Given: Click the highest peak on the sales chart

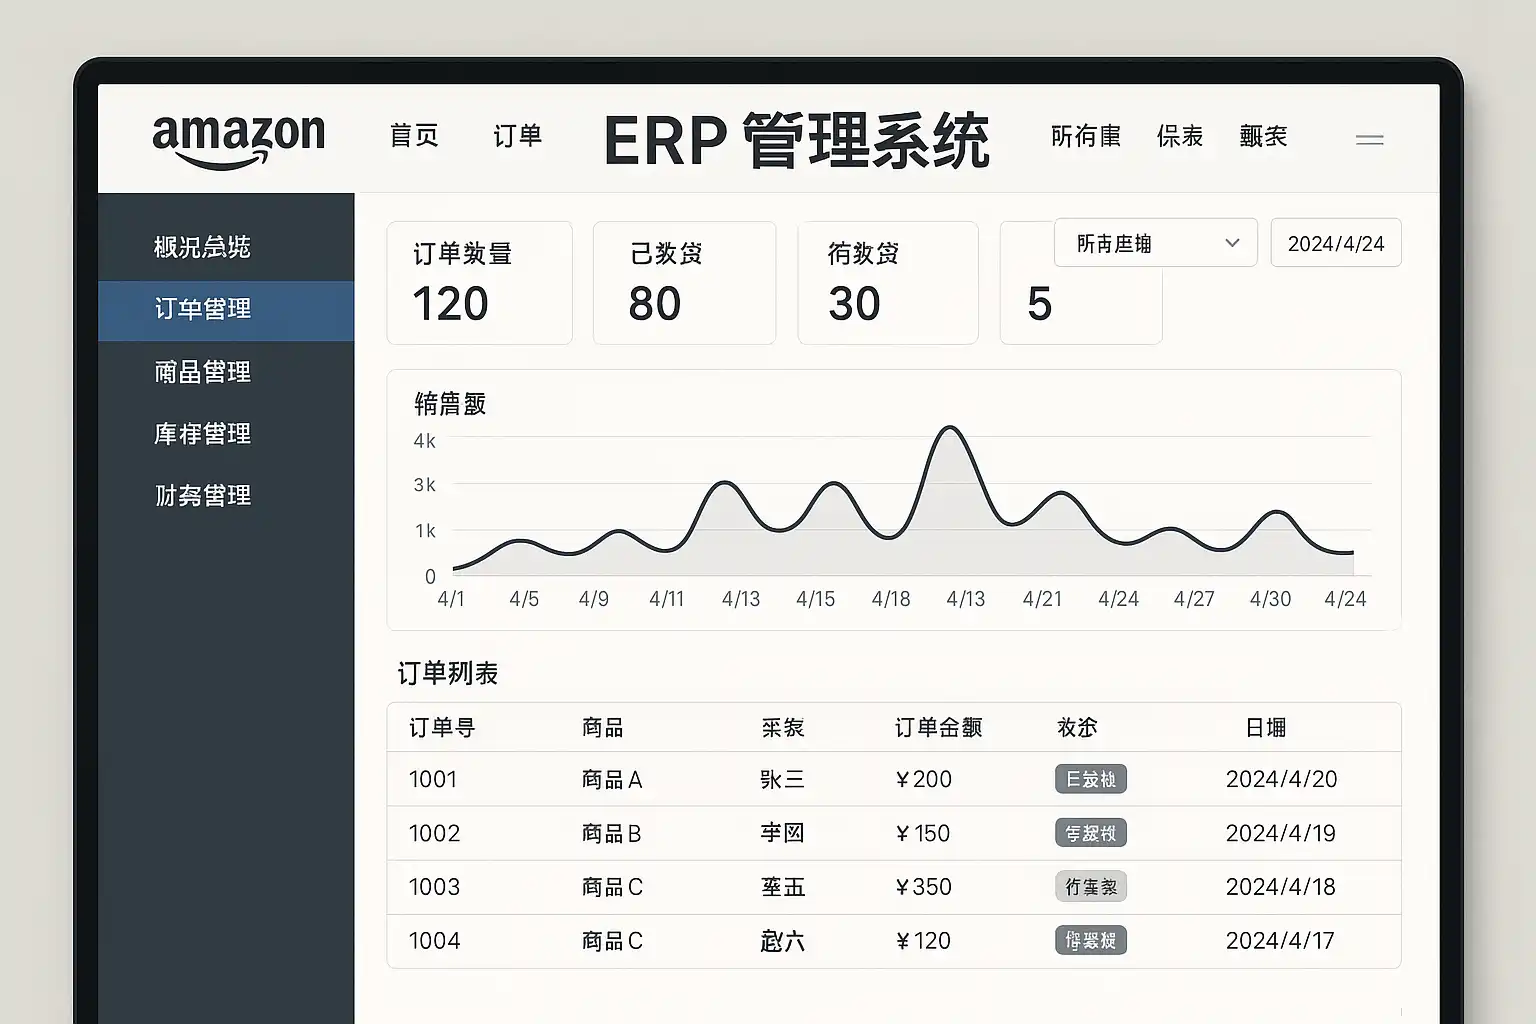Looking at the screenshot, I should point(949,429).
